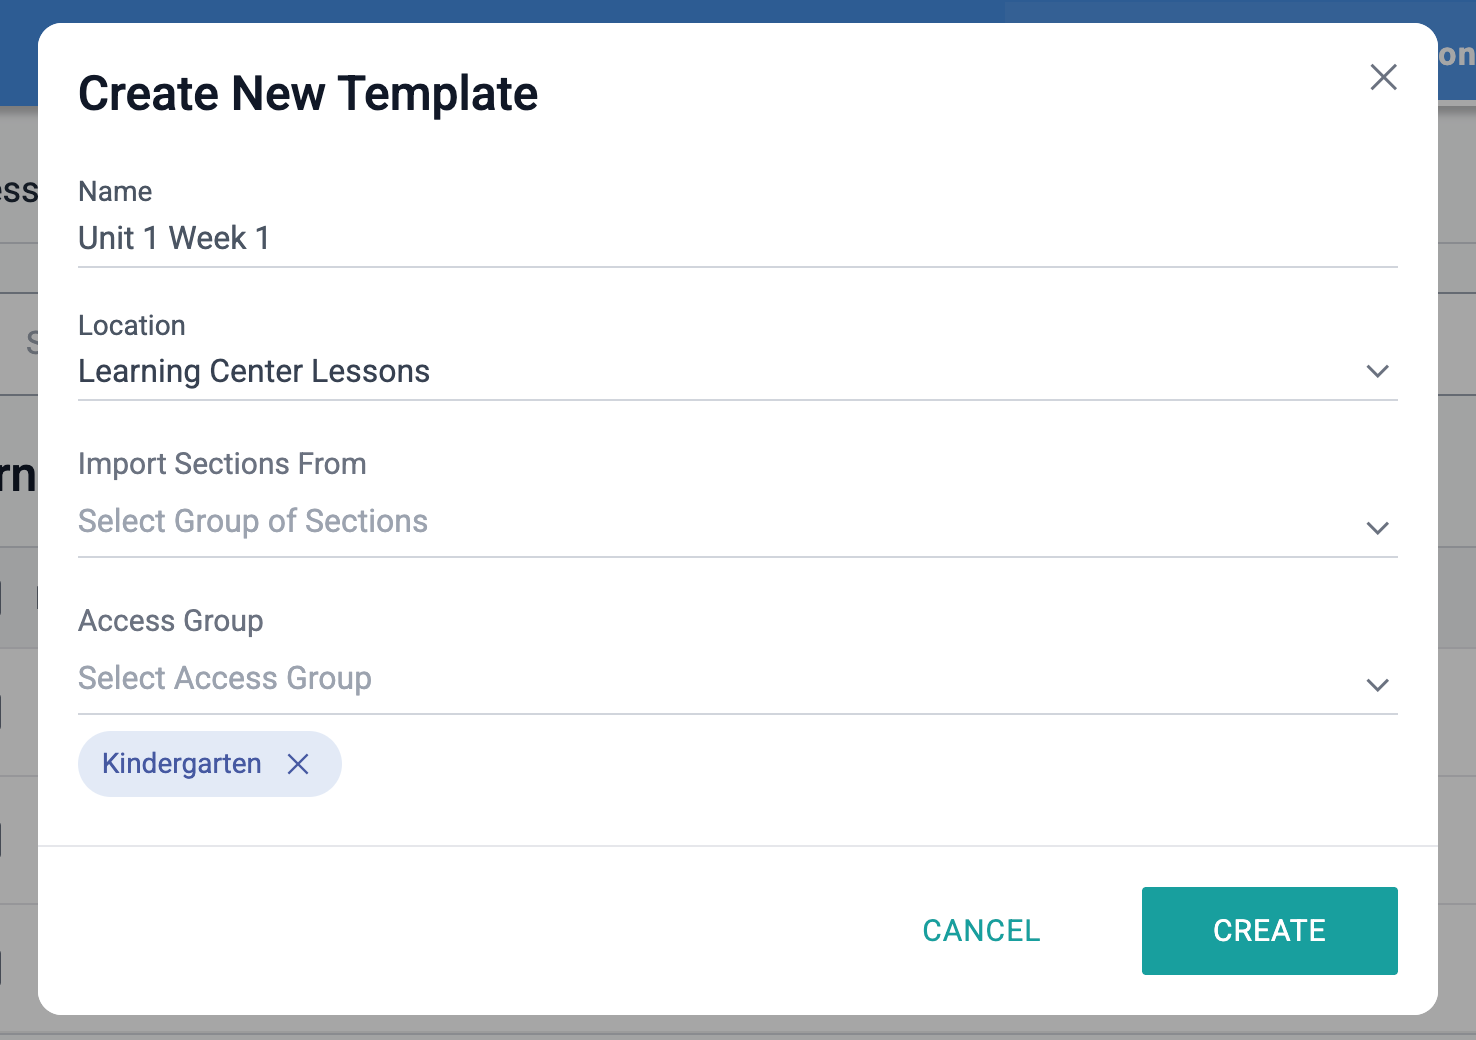1476x1040 pixels.
Task: Click the Name field label
Action: (x=115, y=191)
